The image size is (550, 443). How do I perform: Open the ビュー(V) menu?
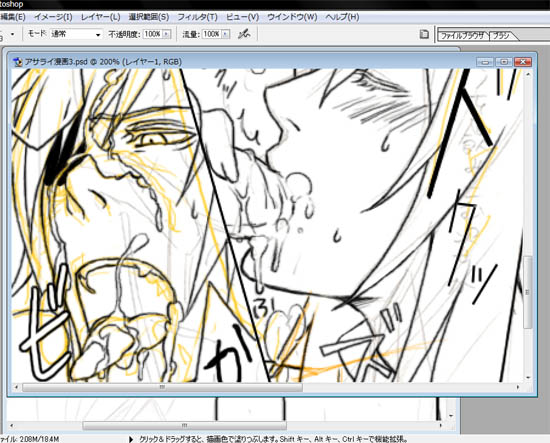(x=242, y=17)
